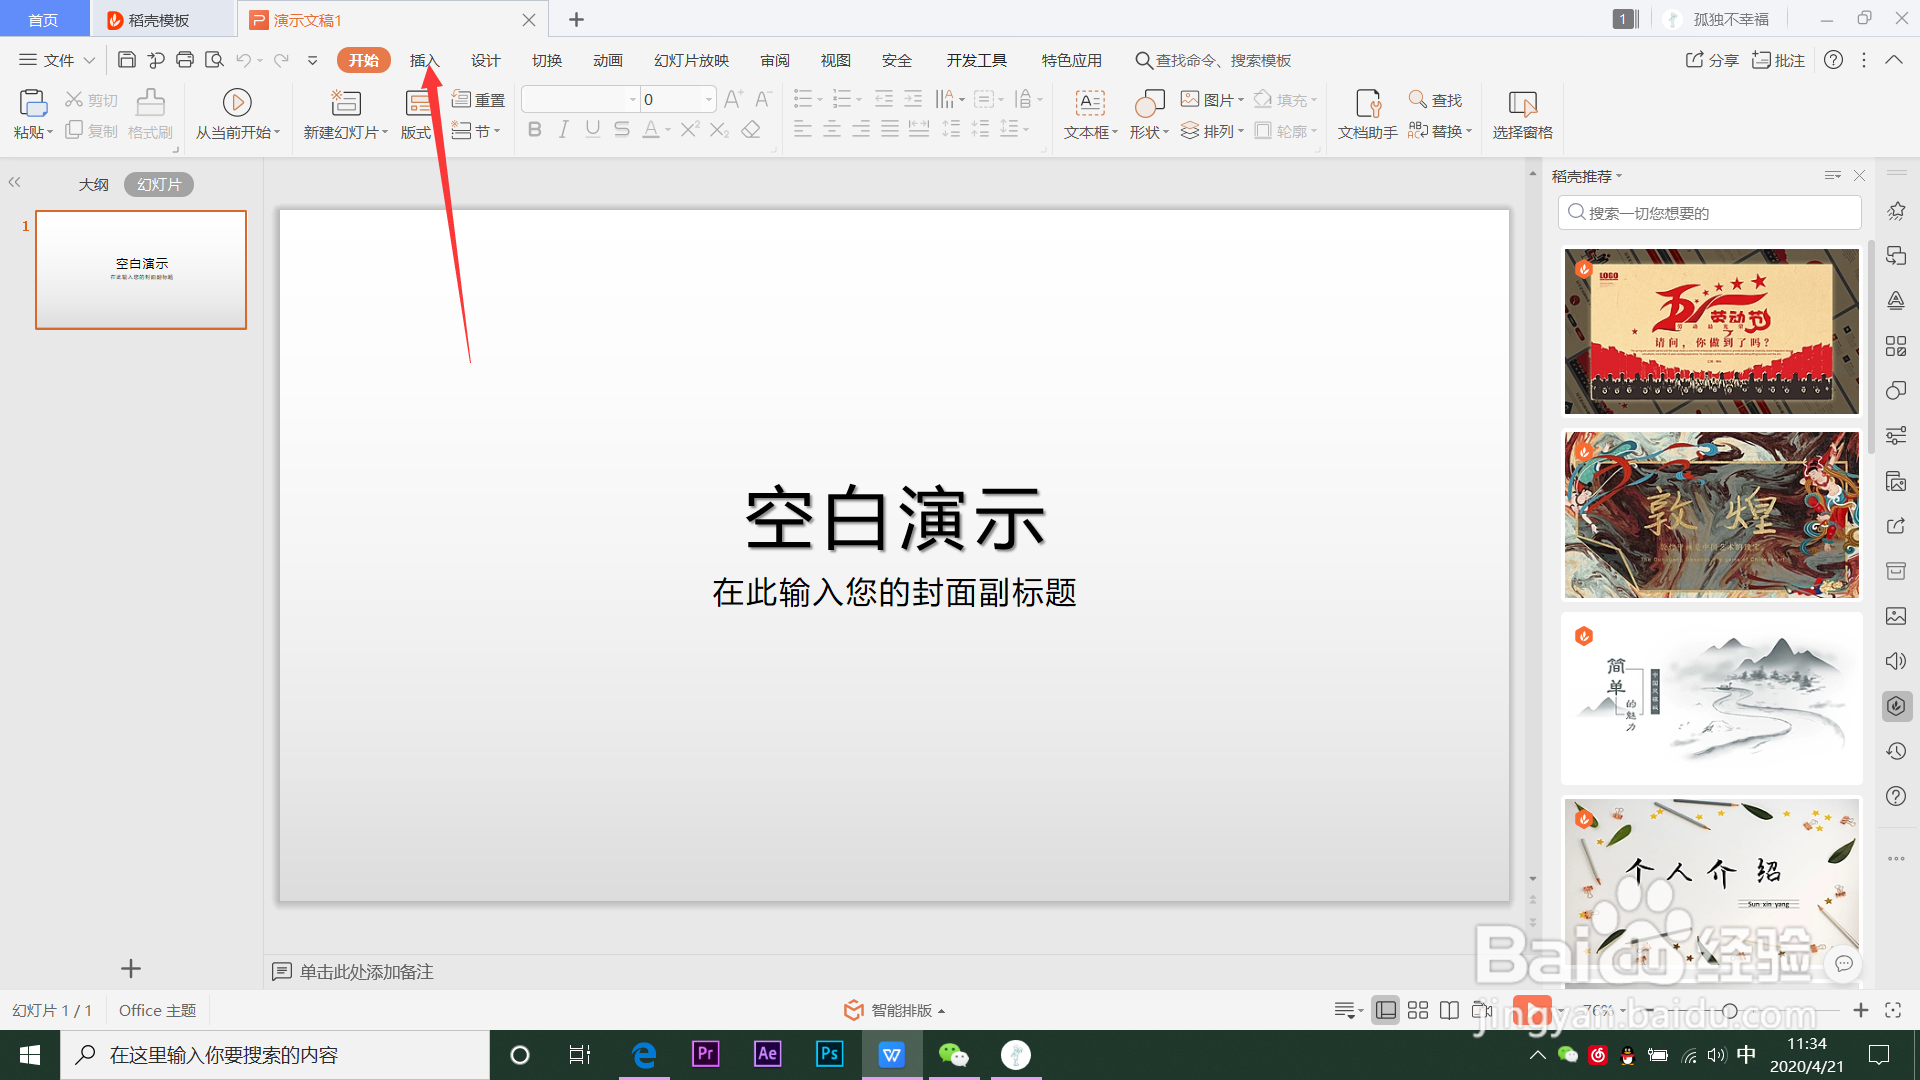Start slideshow from current slide
Image resolution: width=1920 pixels, height=1080 pixels.
(x=237, y=103)
